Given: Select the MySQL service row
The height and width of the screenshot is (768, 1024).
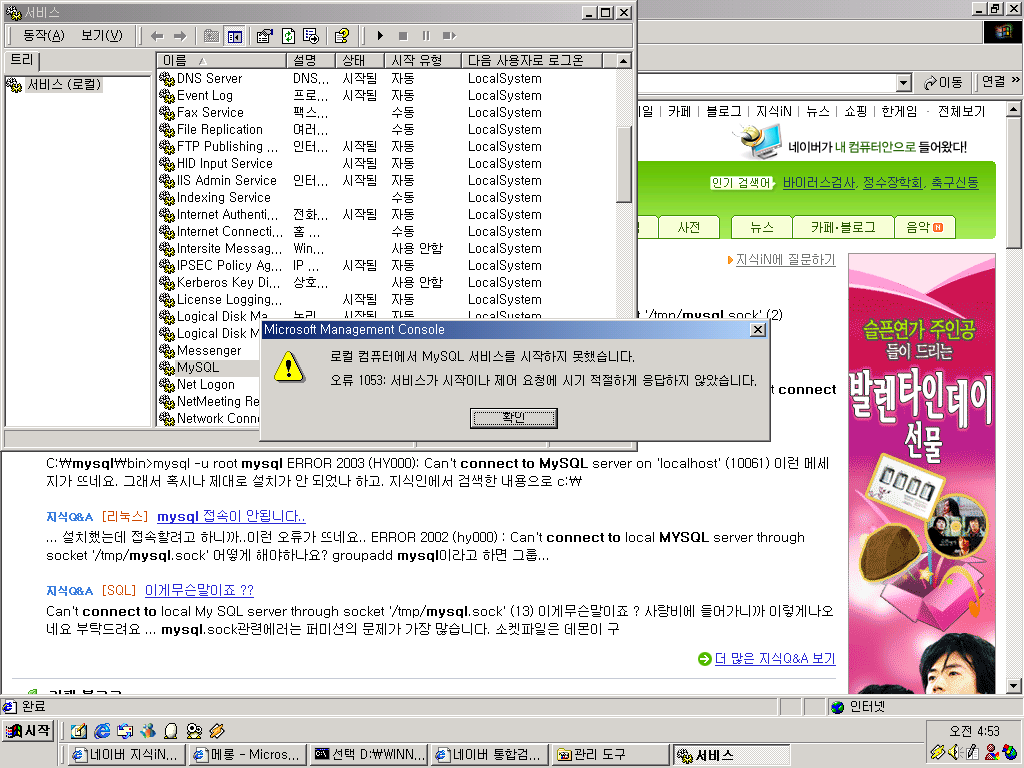Looking at the screenshot, I should coord(209,368).
